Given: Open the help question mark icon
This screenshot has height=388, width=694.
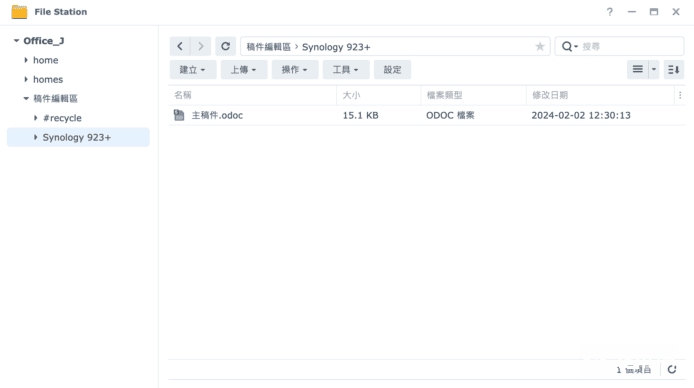Looking at the screenshot, I should (x=609, y=12).
